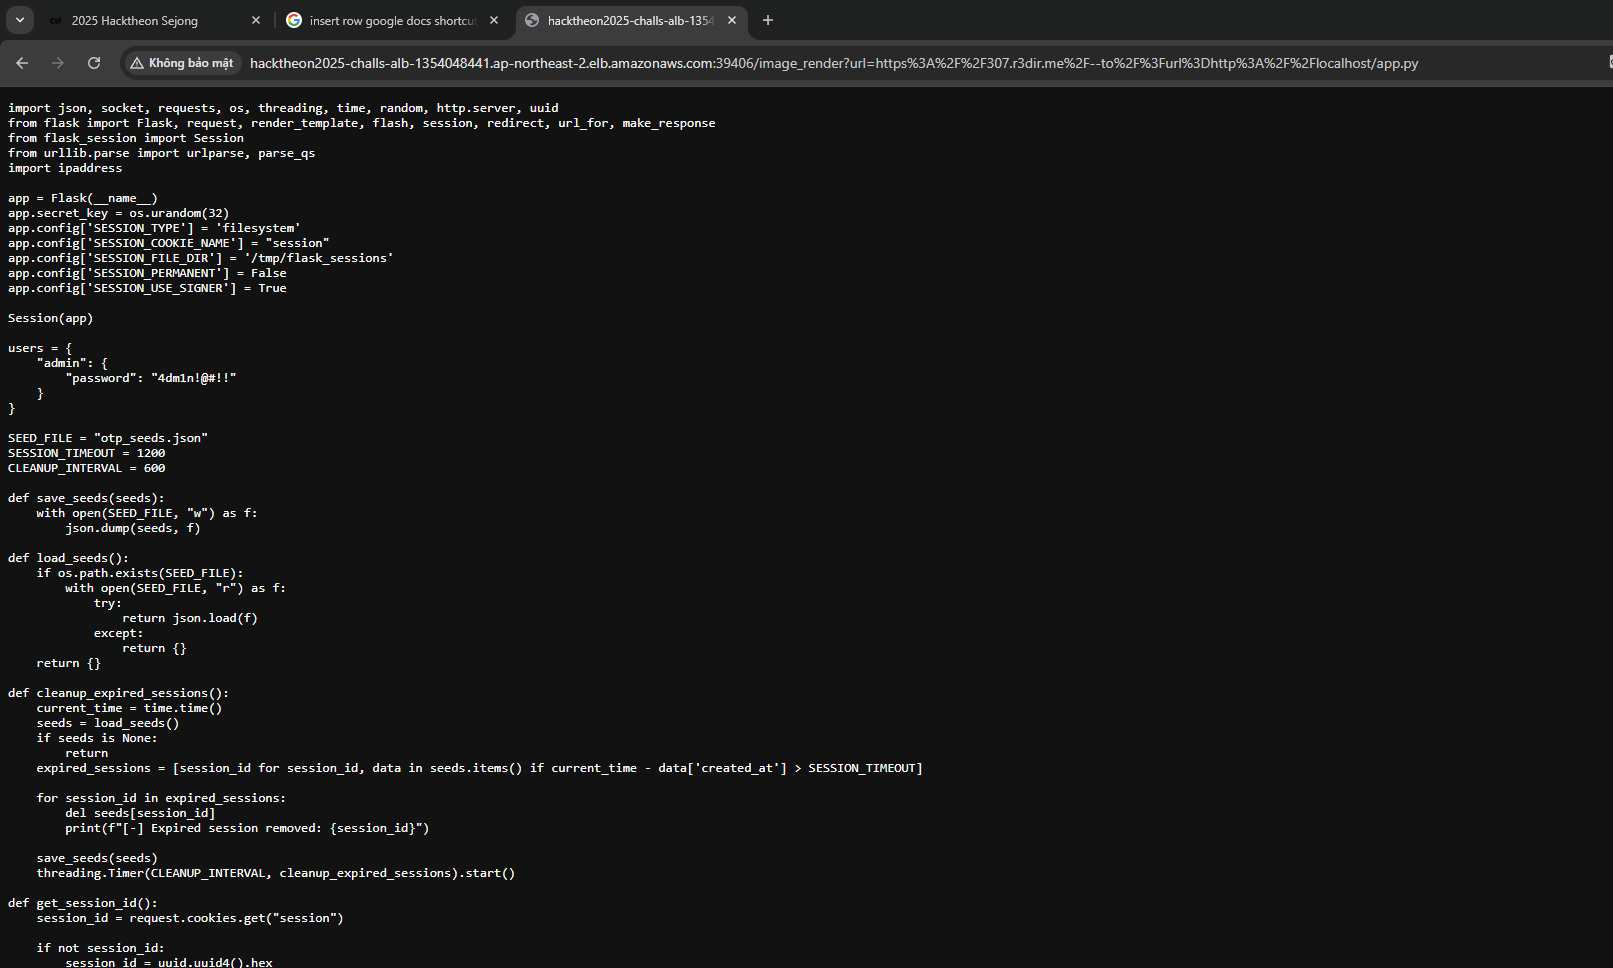The height and width of the screenshot is (968, 1613).
Task: Click the ctf favicon on the Hacktheon Sejong tab
Action: pyautogui.click(x=55, y=20)
